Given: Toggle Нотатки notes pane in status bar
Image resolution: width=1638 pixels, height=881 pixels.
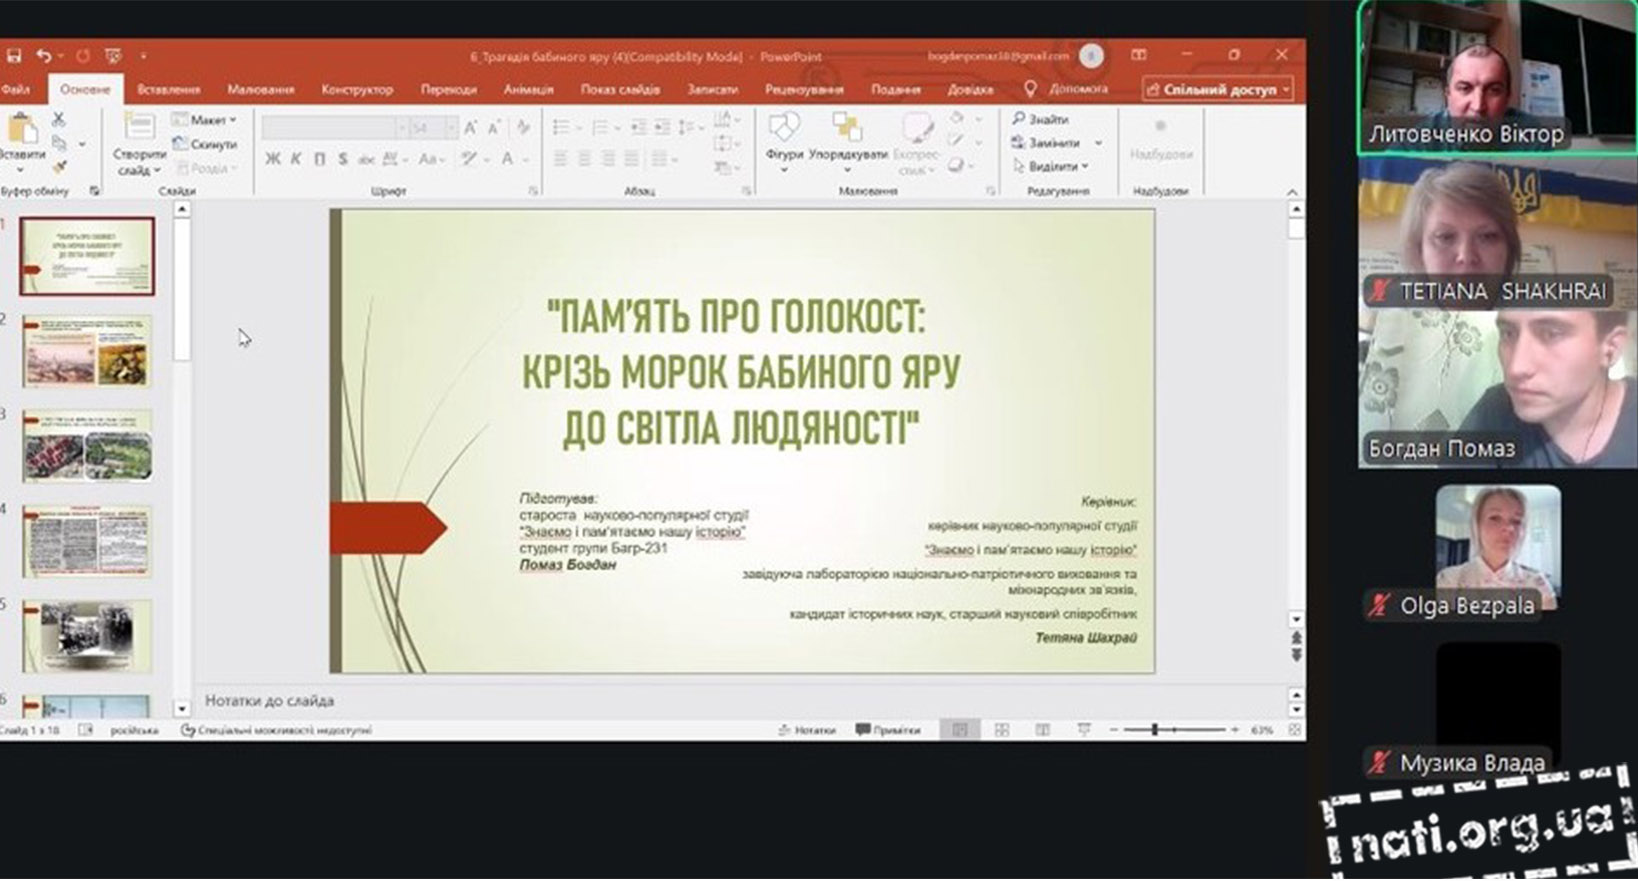Looking at the screenshot, I should [806, 731].
